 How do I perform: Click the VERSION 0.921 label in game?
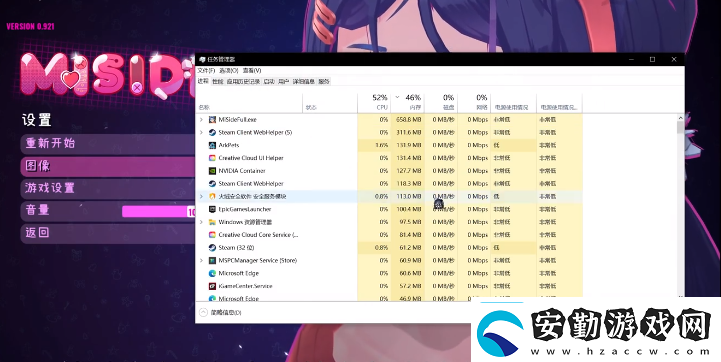click(30, 26)
